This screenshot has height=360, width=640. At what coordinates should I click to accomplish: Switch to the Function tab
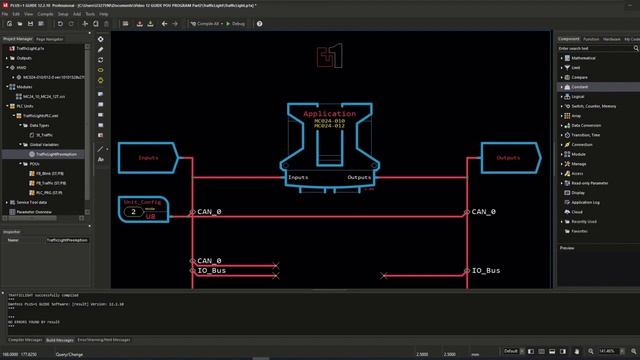pyautogui.click(x=591, y=39)
